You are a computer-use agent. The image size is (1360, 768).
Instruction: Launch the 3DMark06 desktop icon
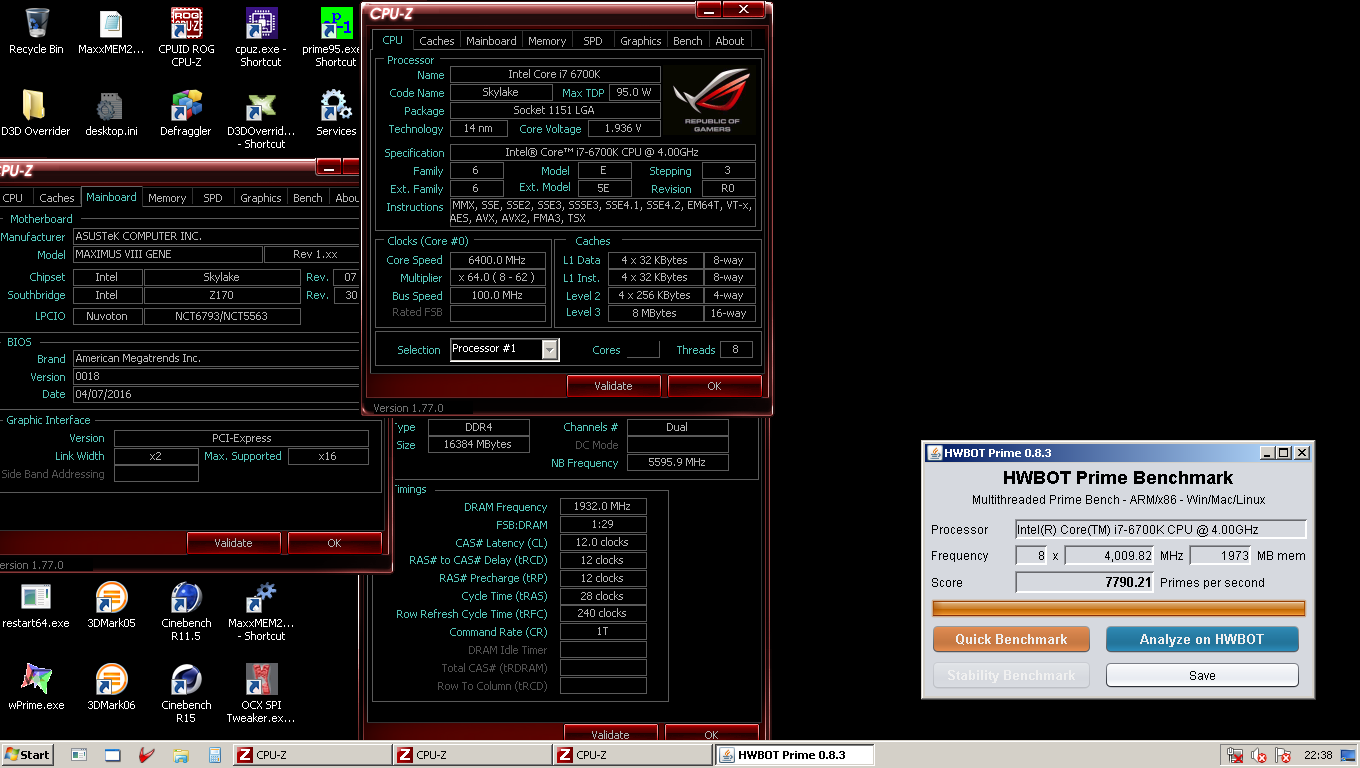111,687
